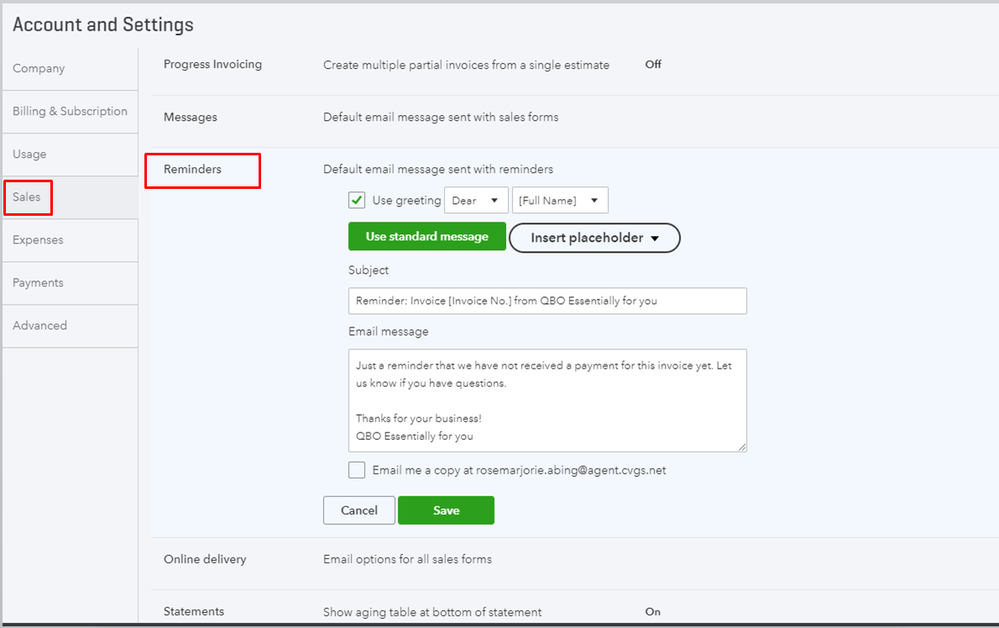Screen dimensions: 999x628
Task: Open the Payments tab
Action: [x=38, y=283]
